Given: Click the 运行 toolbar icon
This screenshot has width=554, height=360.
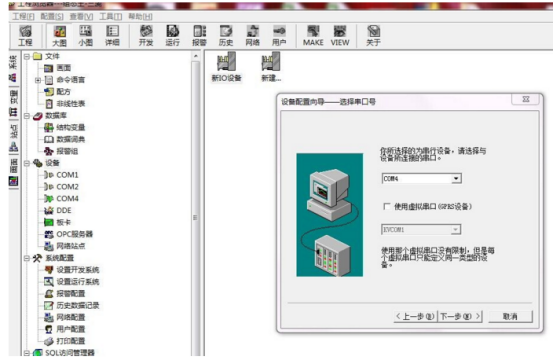Looking at the screenshot, I should click(172, 36).
